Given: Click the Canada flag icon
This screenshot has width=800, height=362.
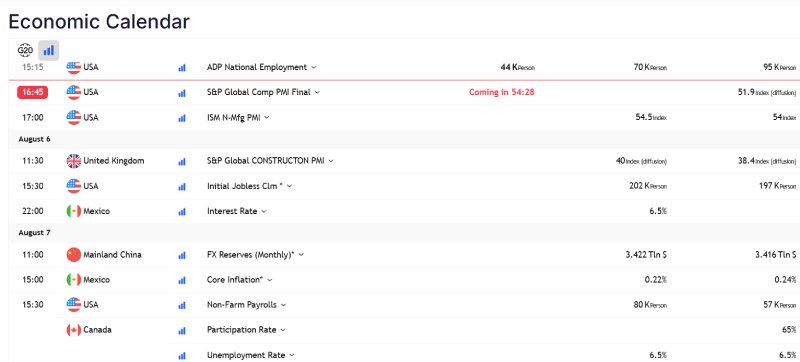Looking at the screenshot, I should 73,330.
